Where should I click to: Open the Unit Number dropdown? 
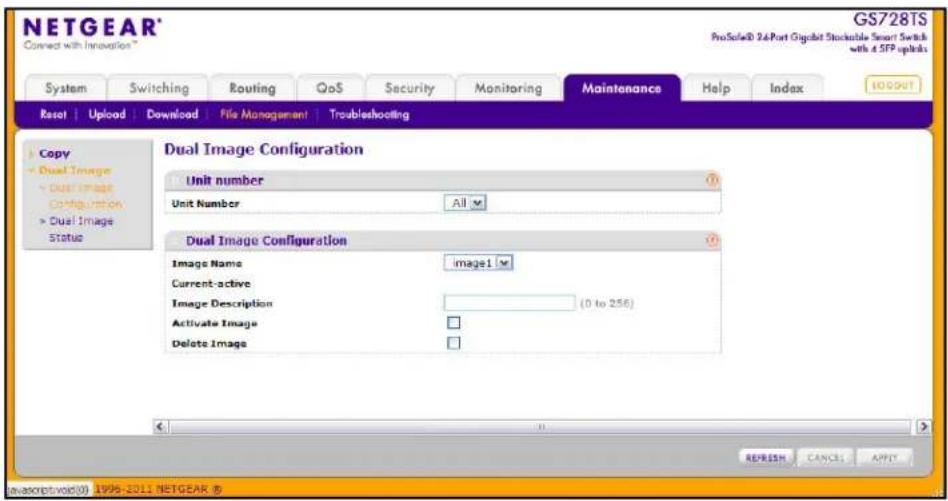point(465,203)
